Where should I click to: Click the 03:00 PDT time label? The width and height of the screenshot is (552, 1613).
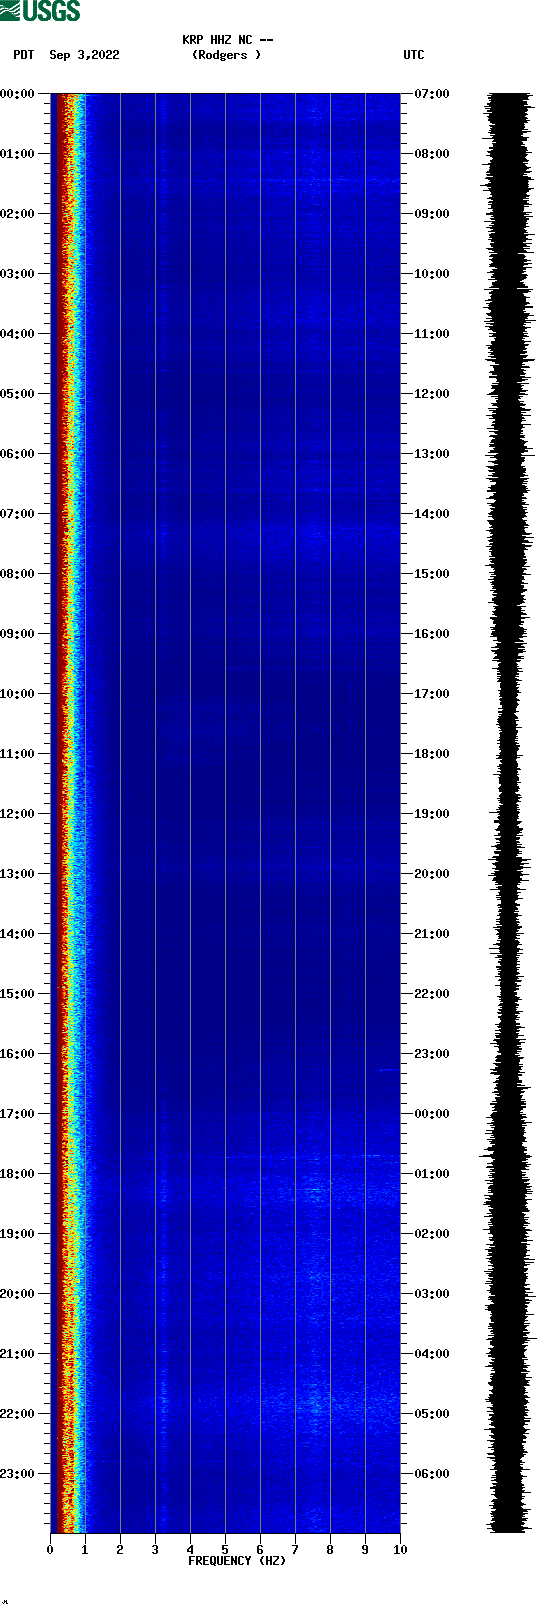coord(18,274)
